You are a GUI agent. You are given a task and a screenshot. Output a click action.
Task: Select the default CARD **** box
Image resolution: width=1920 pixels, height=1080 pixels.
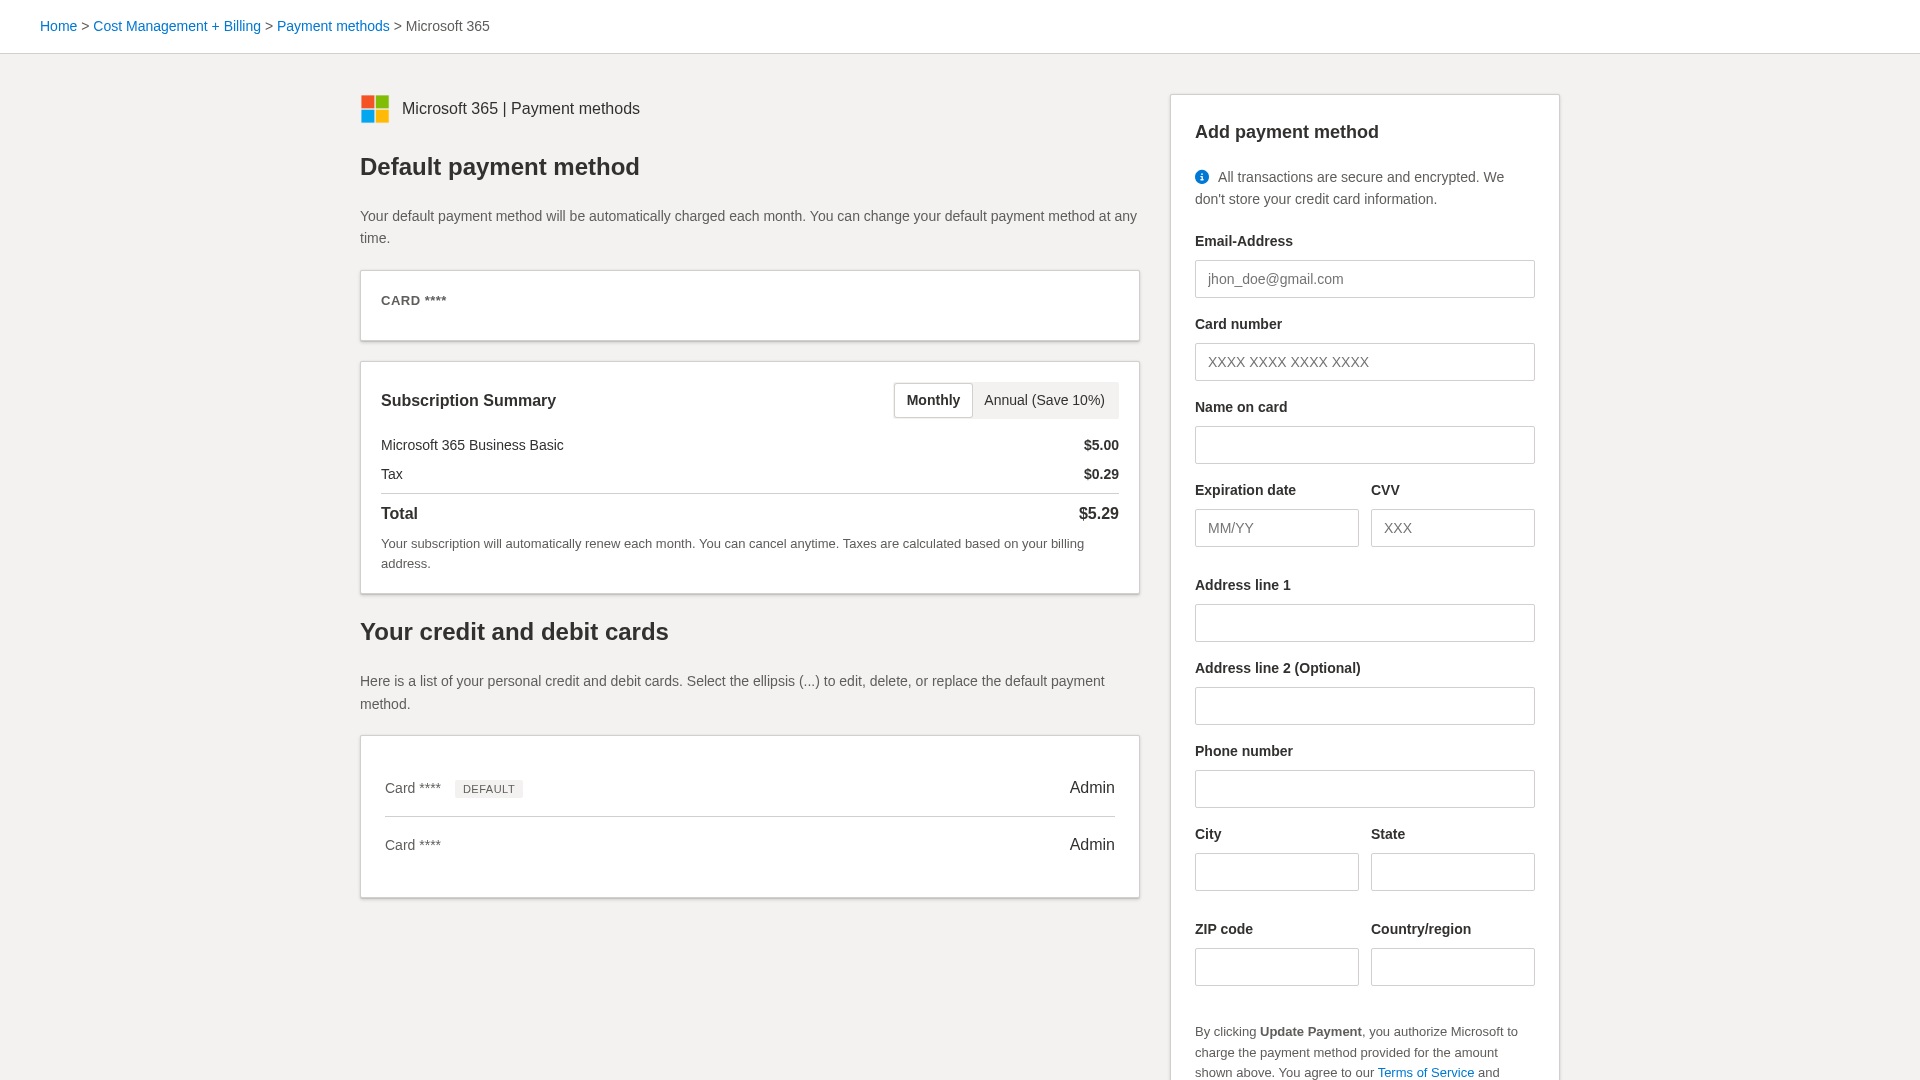tap(750, 306)
